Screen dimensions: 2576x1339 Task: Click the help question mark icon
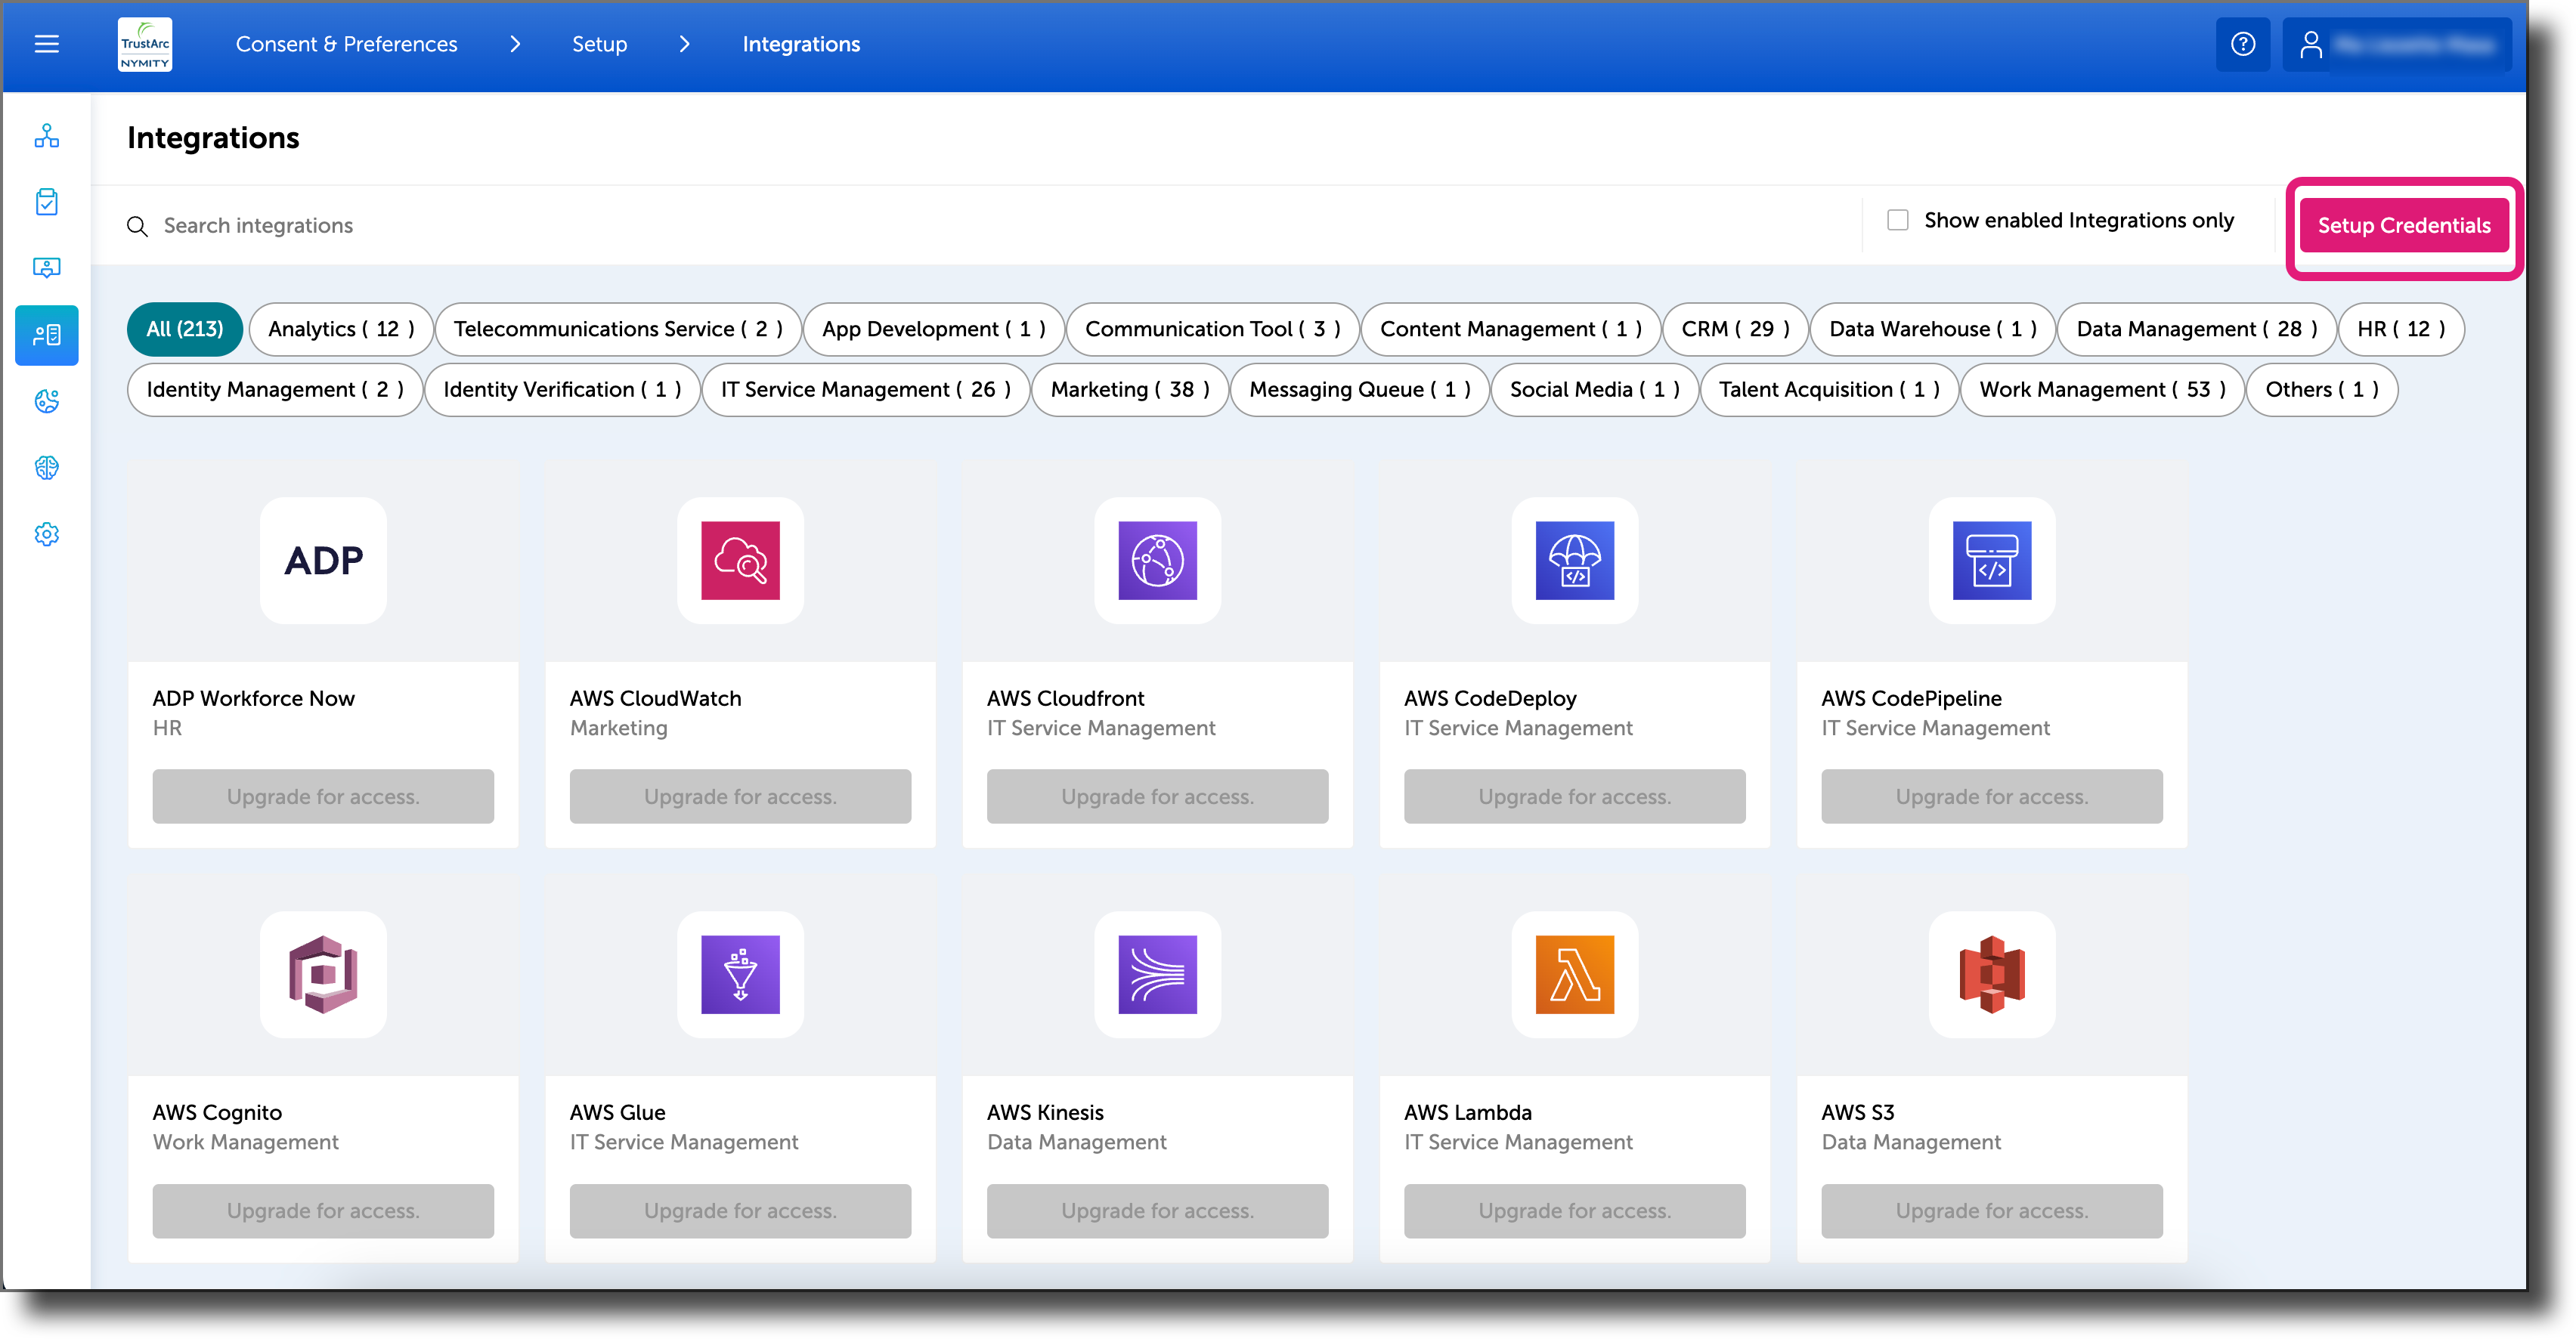point(2242,44)
